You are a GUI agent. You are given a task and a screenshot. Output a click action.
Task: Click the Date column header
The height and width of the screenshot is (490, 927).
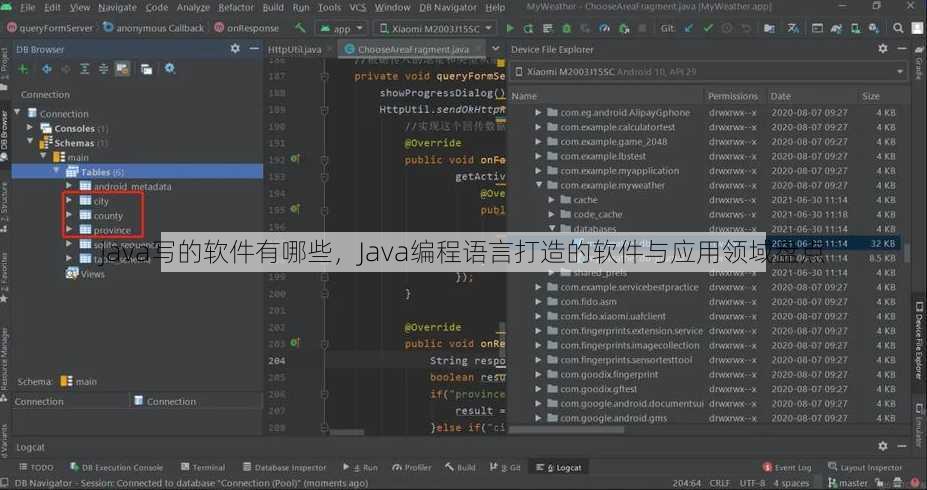[x=780, y=96]
